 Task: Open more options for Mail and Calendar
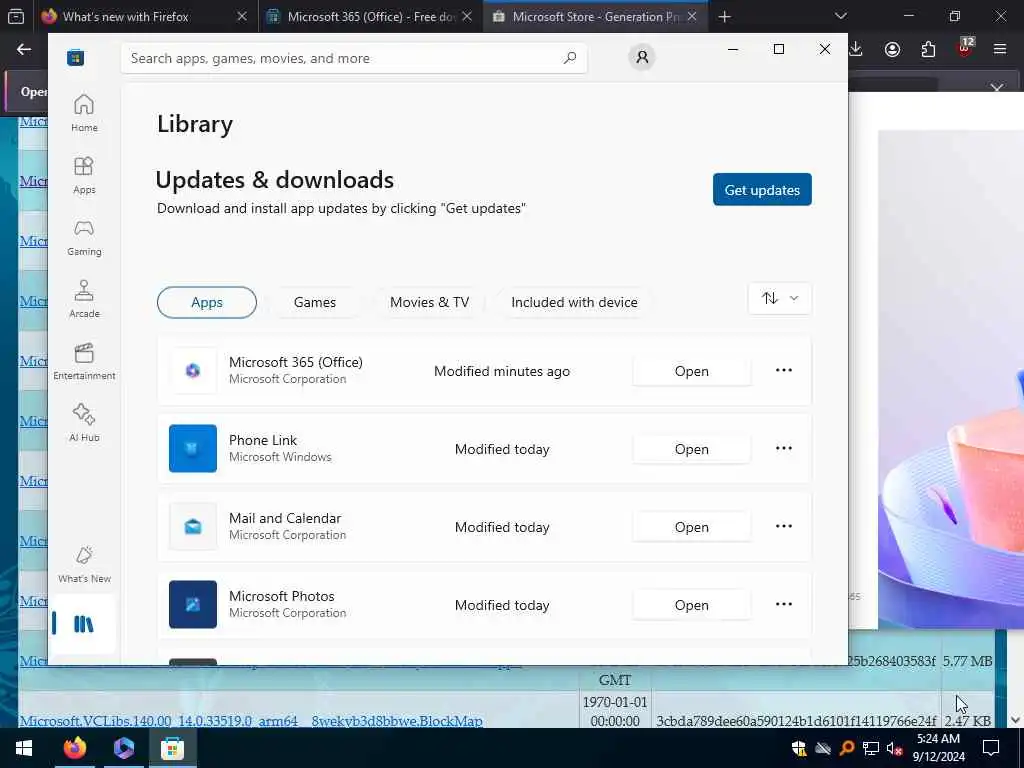tap(784, 526)
